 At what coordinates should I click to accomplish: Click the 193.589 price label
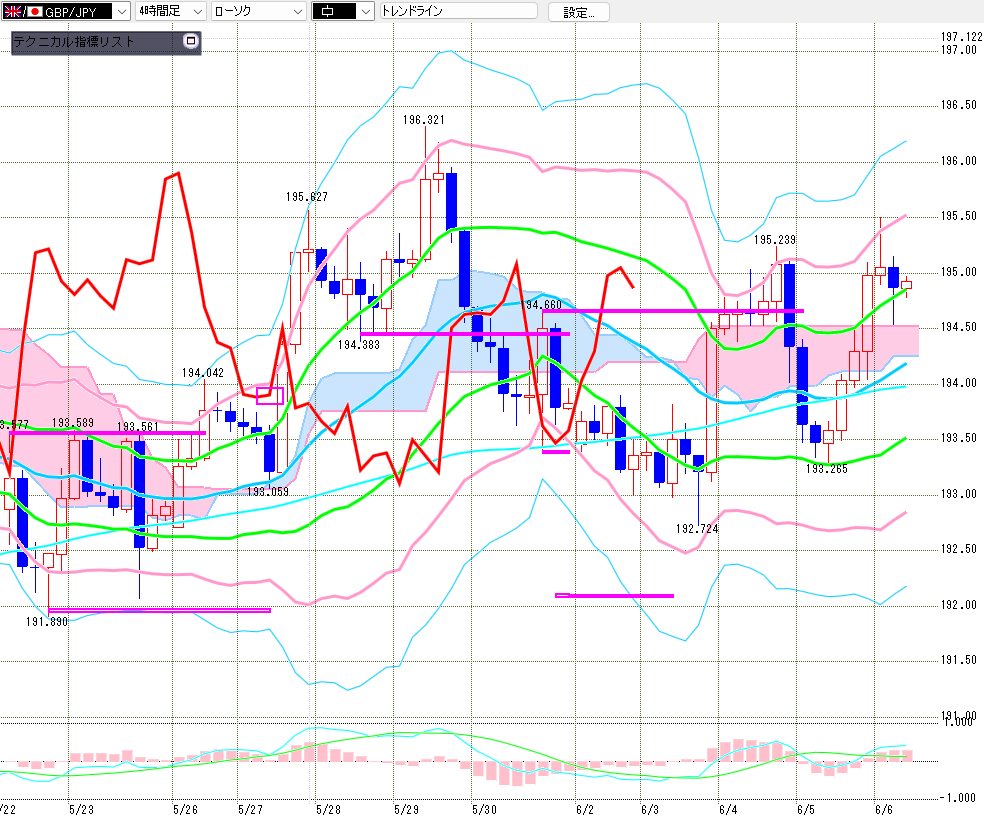(x=73, y=422)
